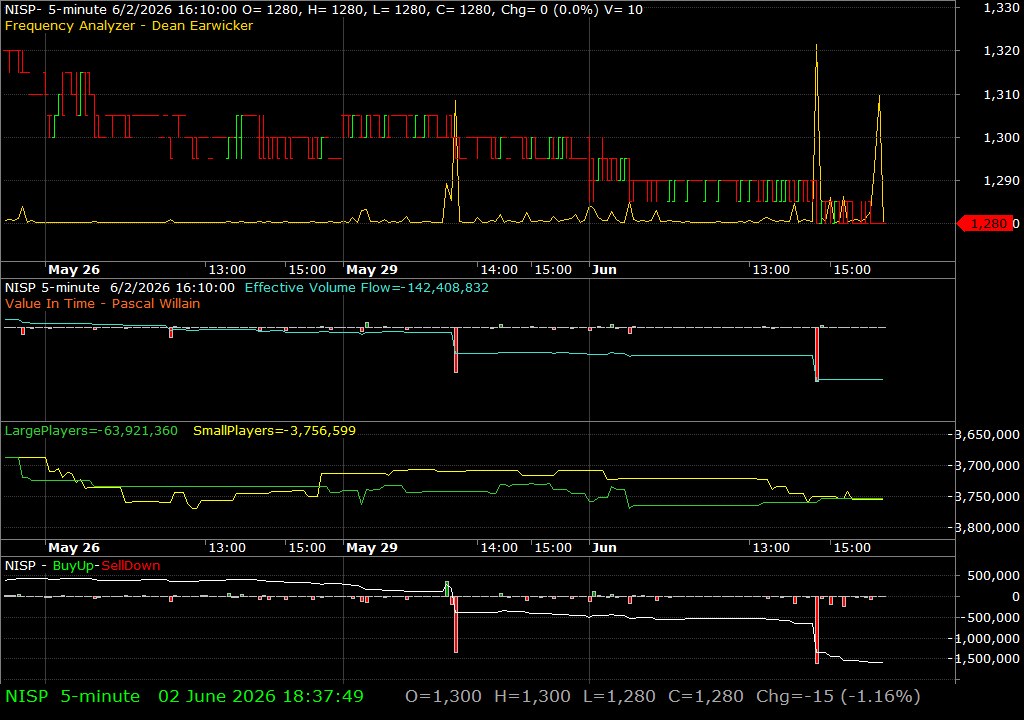Click the C=1,280 status bar value
The height and width of the screenshot is (720, 1024).
(705, 696)
